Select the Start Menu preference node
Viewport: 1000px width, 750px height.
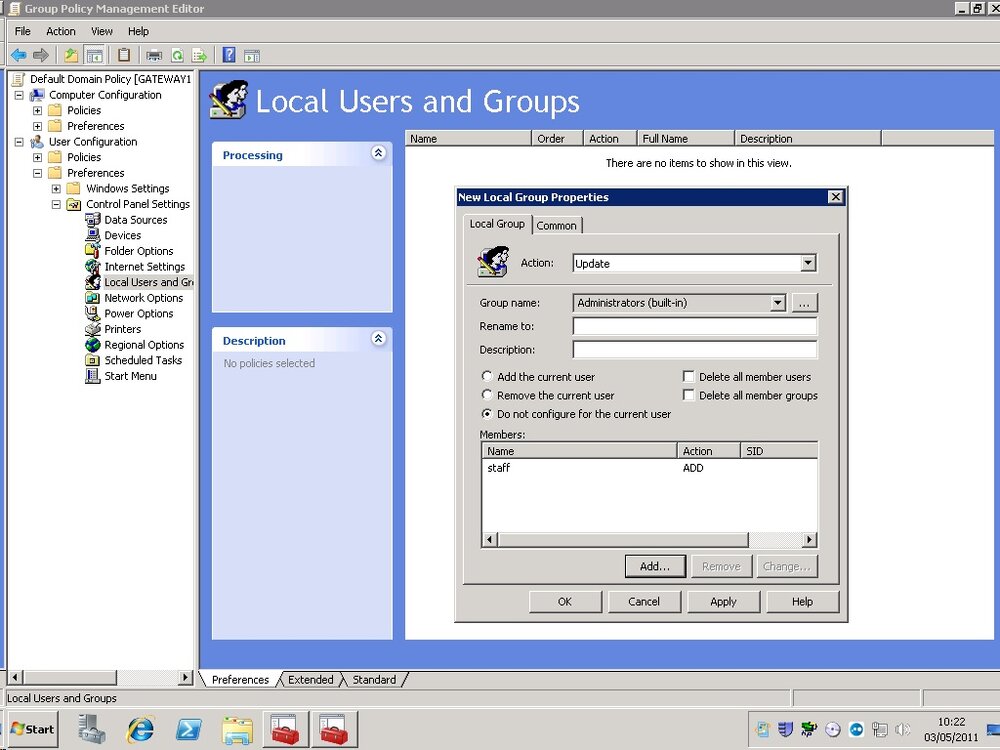click(130, 376)
